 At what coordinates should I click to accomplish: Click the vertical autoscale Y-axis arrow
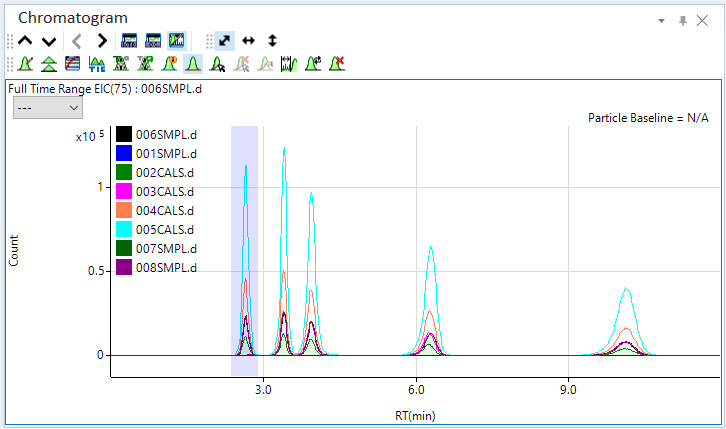(272, 41)
